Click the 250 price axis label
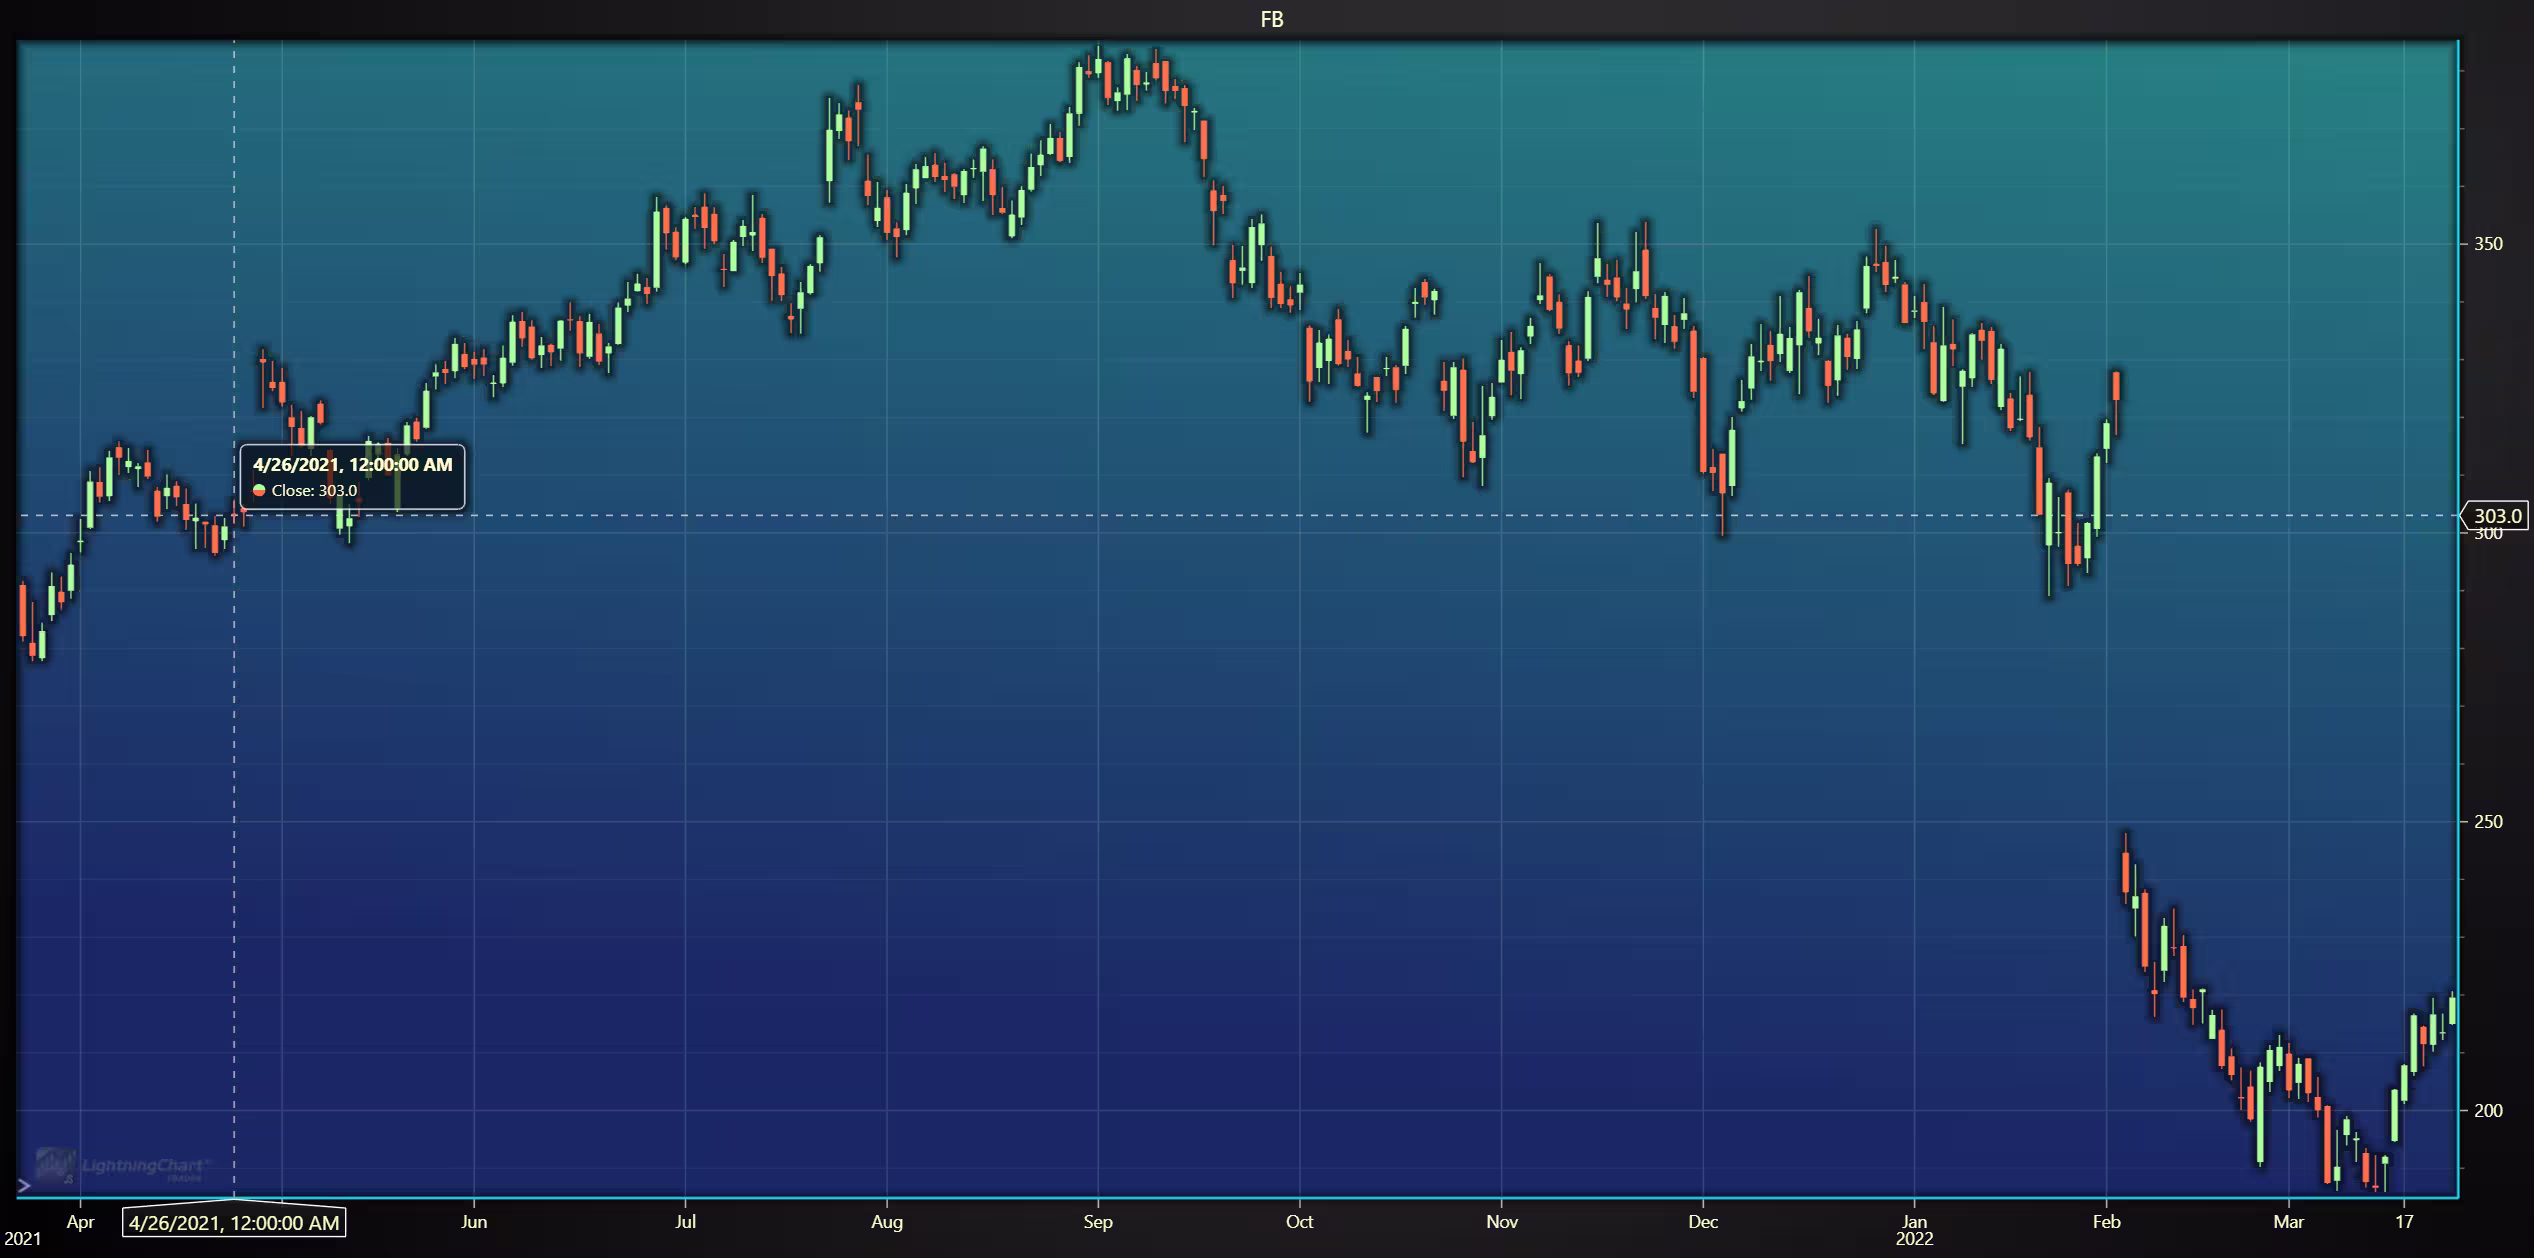The image size is (2534, 1258). click(2488, 822)
